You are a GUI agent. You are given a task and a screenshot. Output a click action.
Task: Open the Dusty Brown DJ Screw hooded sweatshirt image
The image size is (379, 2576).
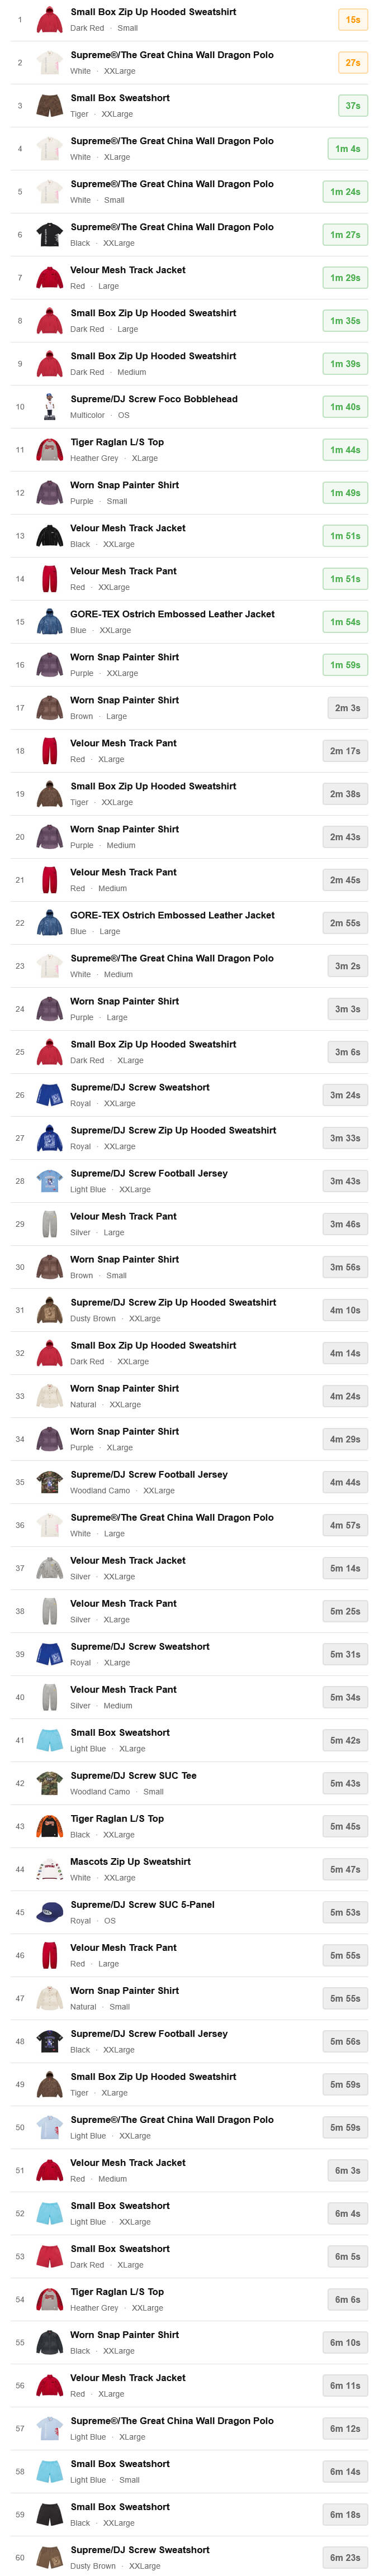(x=49, y=1309)
